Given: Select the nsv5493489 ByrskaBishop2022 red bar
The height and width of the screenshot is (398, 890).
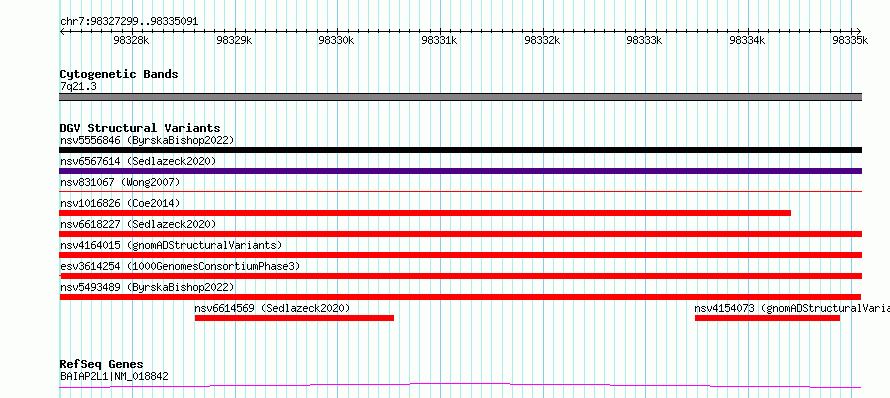Looking at the screenshot, I should click(460, 297).
